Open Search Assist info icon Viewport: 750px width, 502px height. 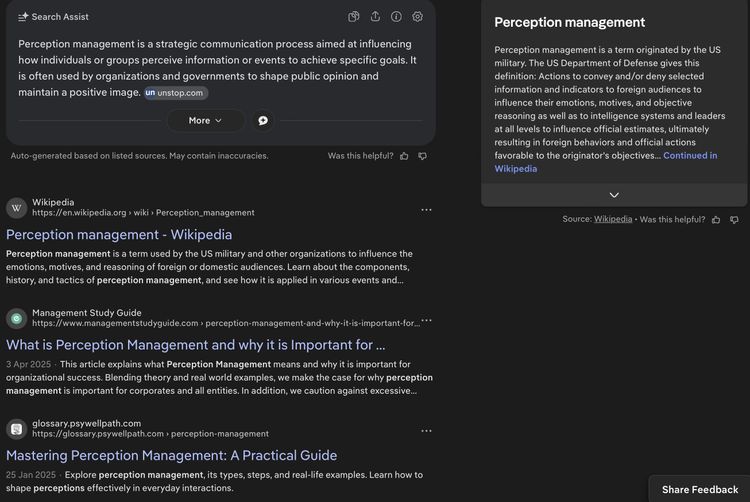click(x=396, y=17)
